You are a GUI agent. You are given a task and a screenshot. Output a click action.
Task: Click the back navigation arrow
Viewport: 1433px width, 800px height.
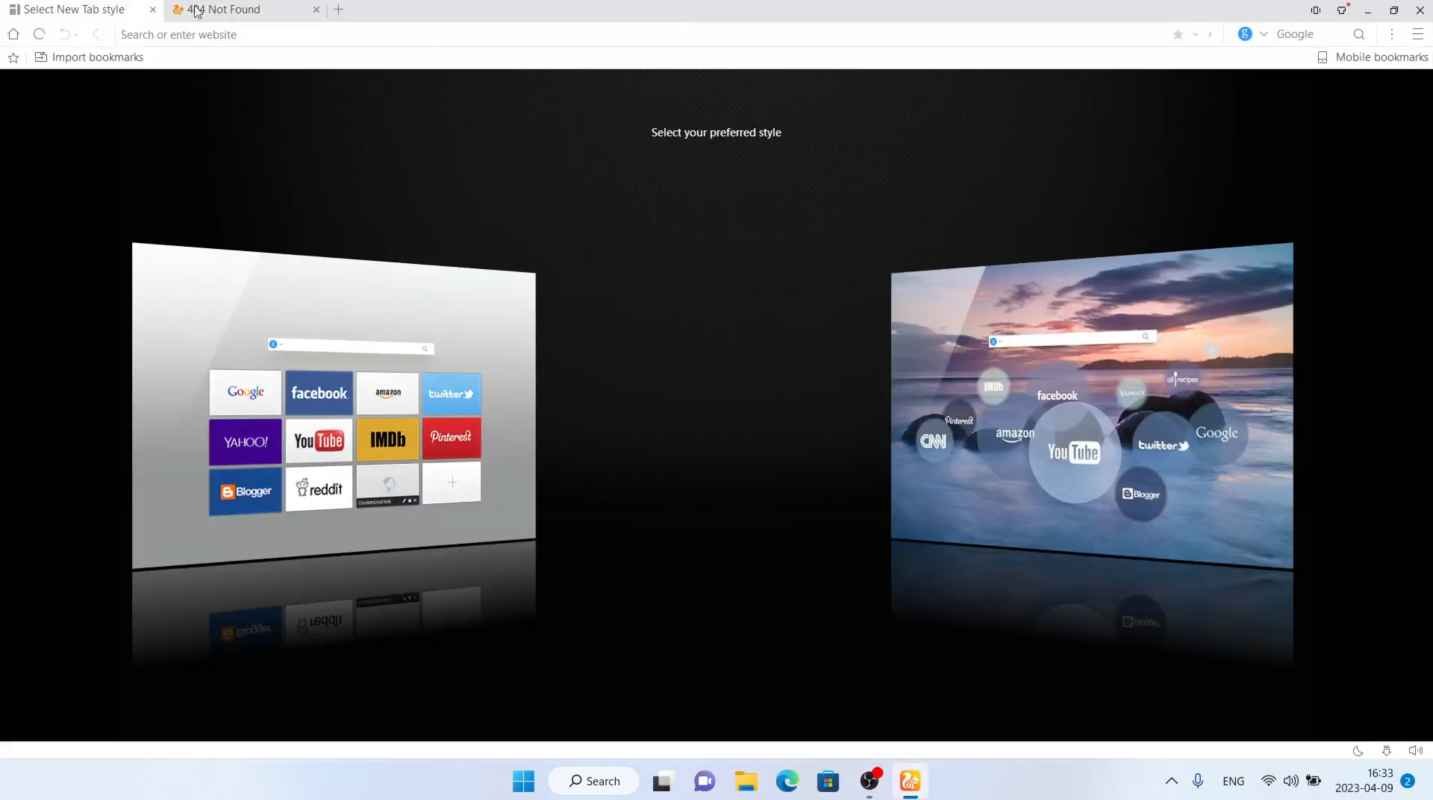pos(96,34)
